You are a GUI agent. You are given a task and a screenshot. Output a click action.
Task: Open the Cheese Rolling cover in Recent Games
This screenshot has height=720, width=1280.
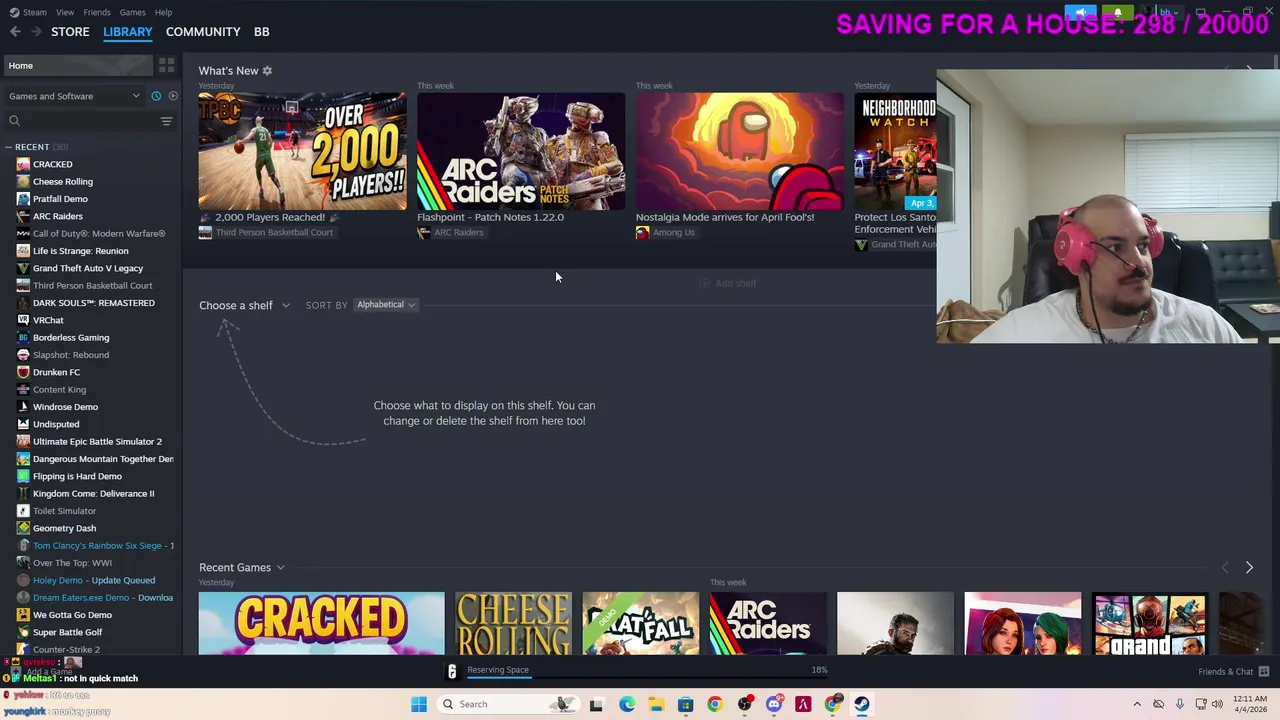coord(513,624)
